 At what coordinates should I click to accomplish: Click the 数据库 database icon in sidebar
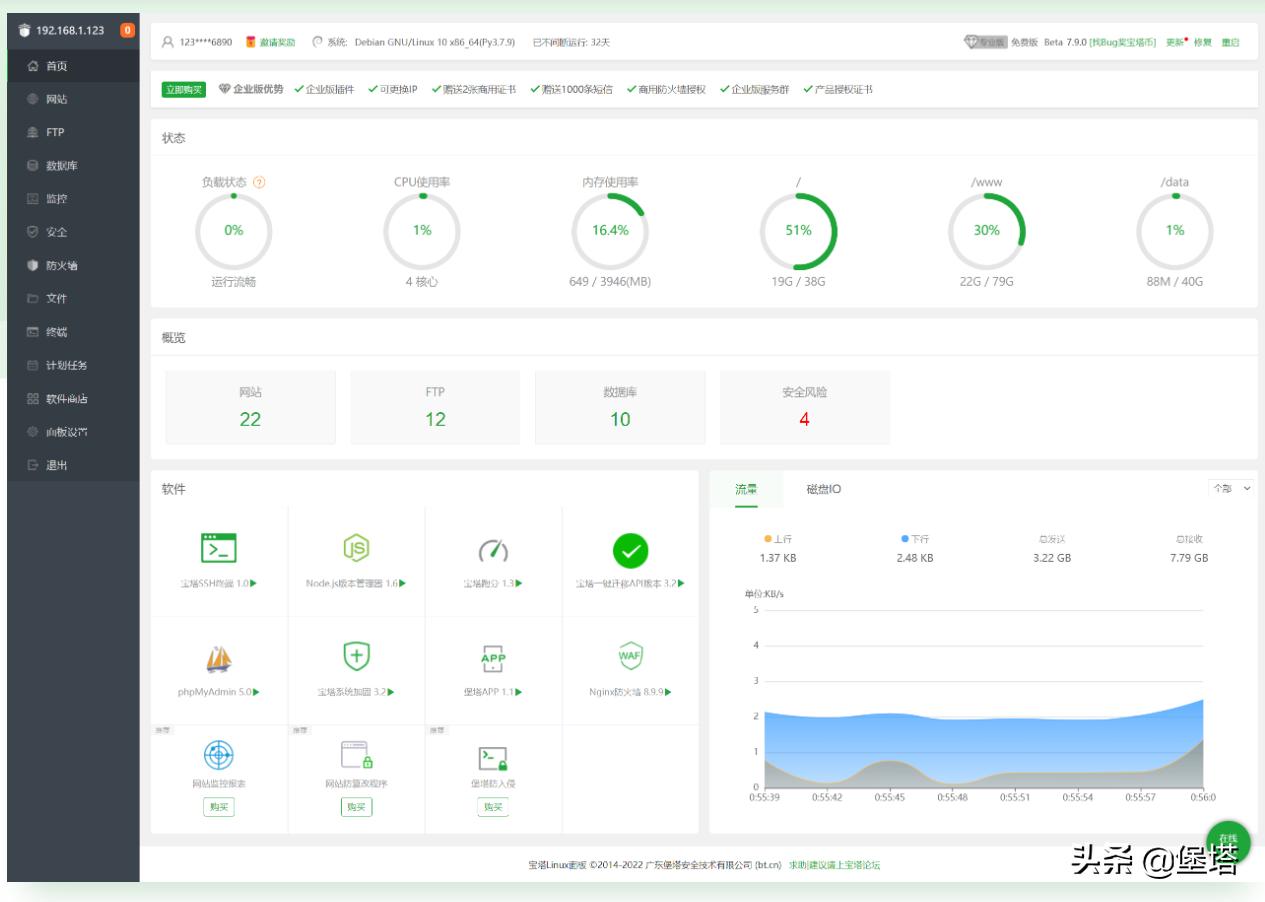pyautogui.click(x=33, y=165)
